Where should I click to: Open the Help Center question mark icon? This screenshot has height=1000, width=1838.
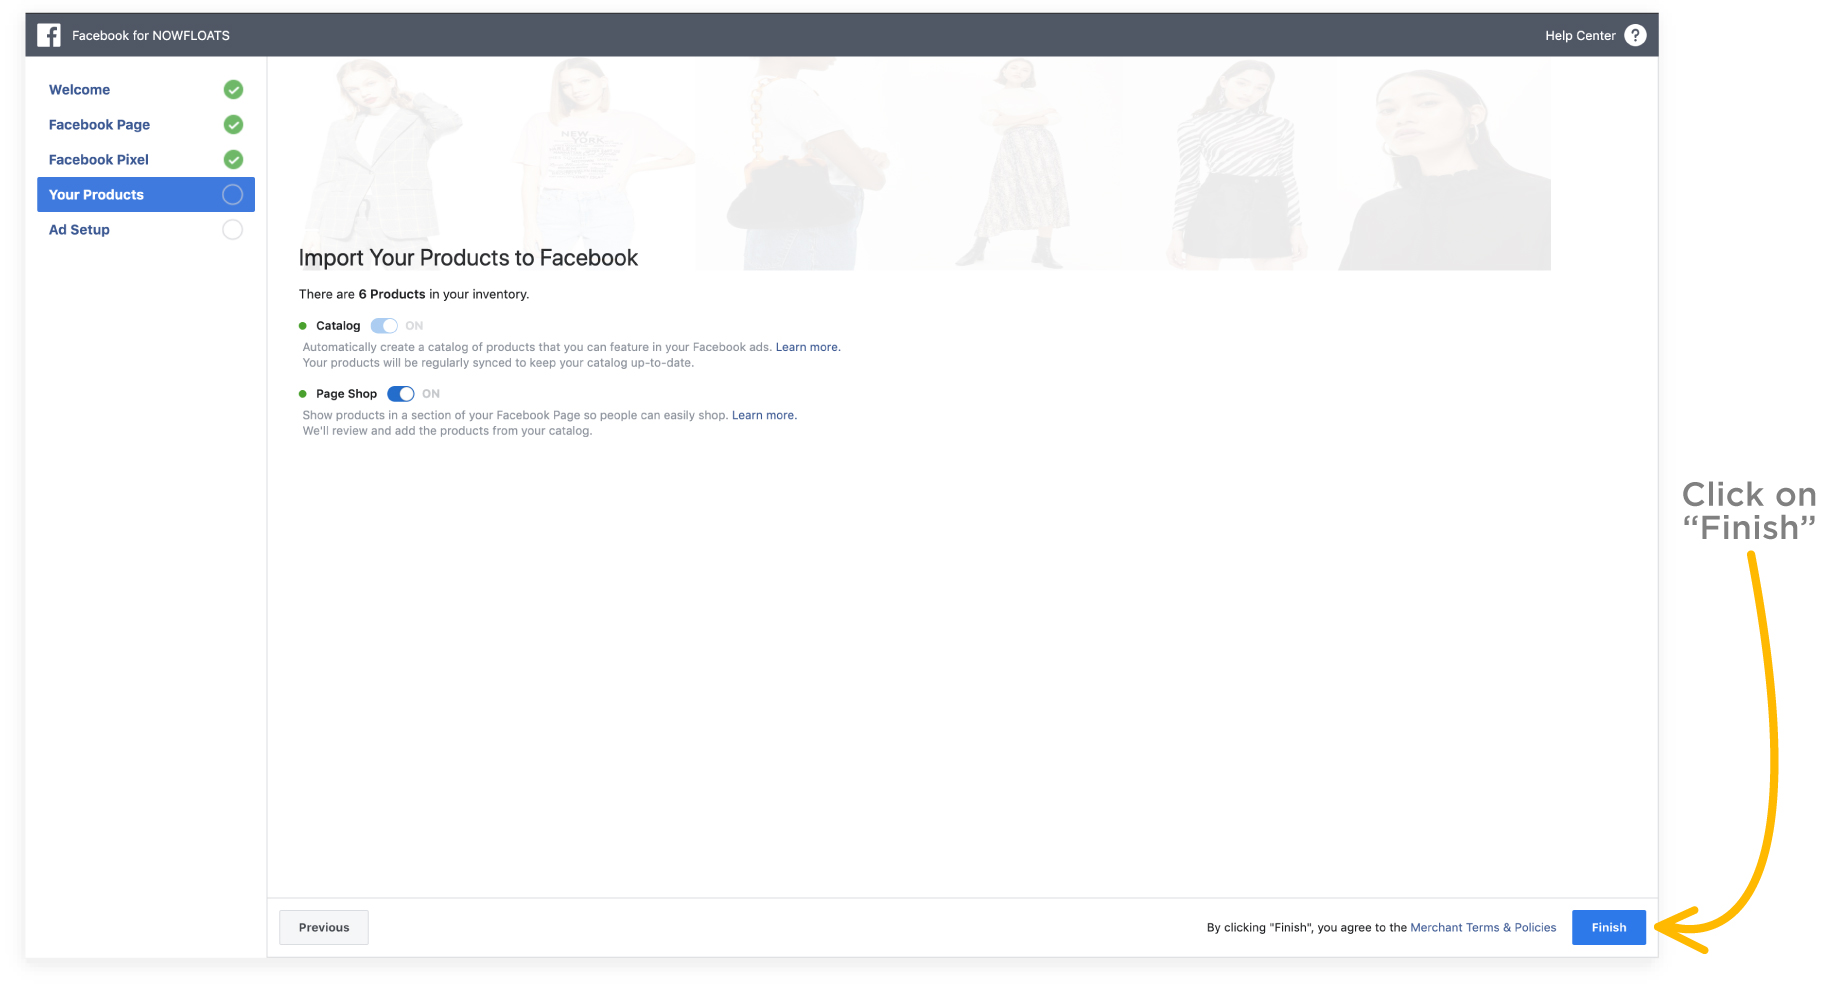[1635, 35]
